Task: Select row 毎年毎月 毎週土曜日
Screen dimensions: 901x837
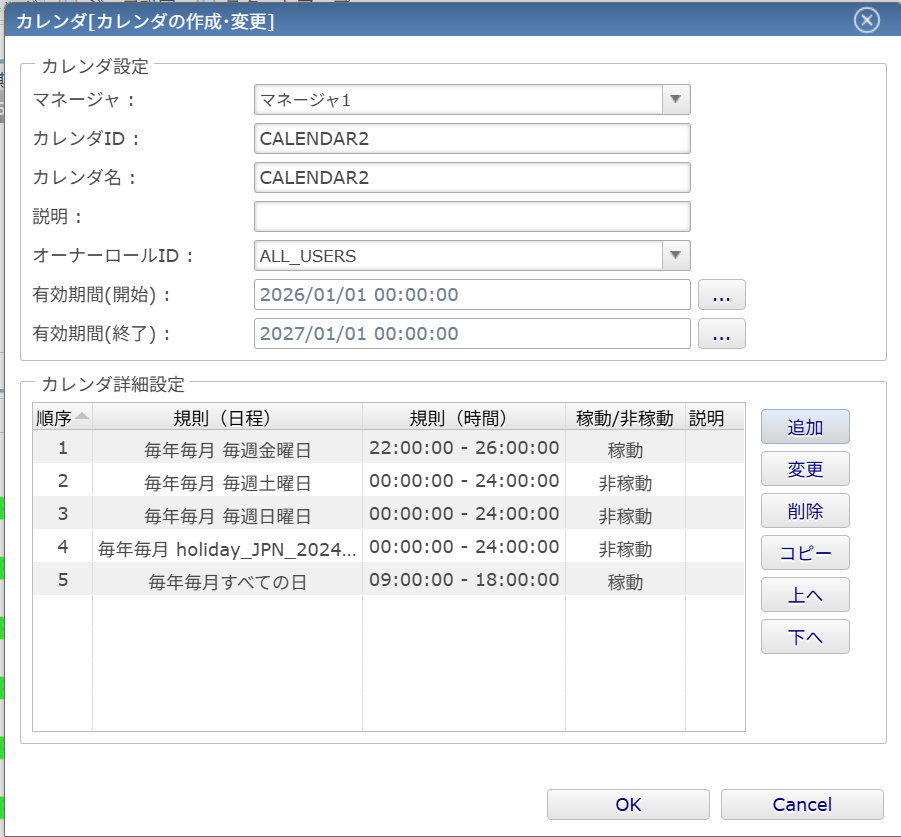Action: coord(388,481)
